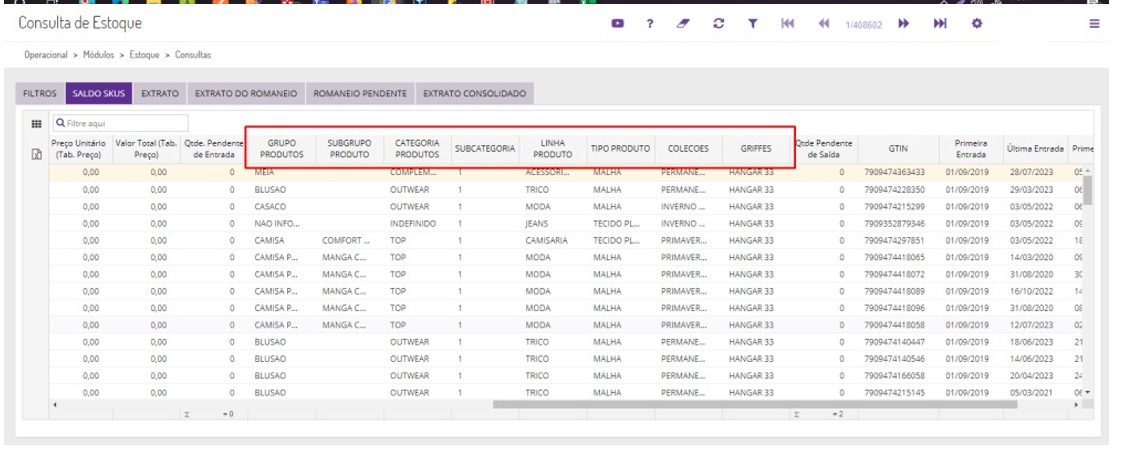Click the Consultas breadcrumb link

[x=193, y=55]
